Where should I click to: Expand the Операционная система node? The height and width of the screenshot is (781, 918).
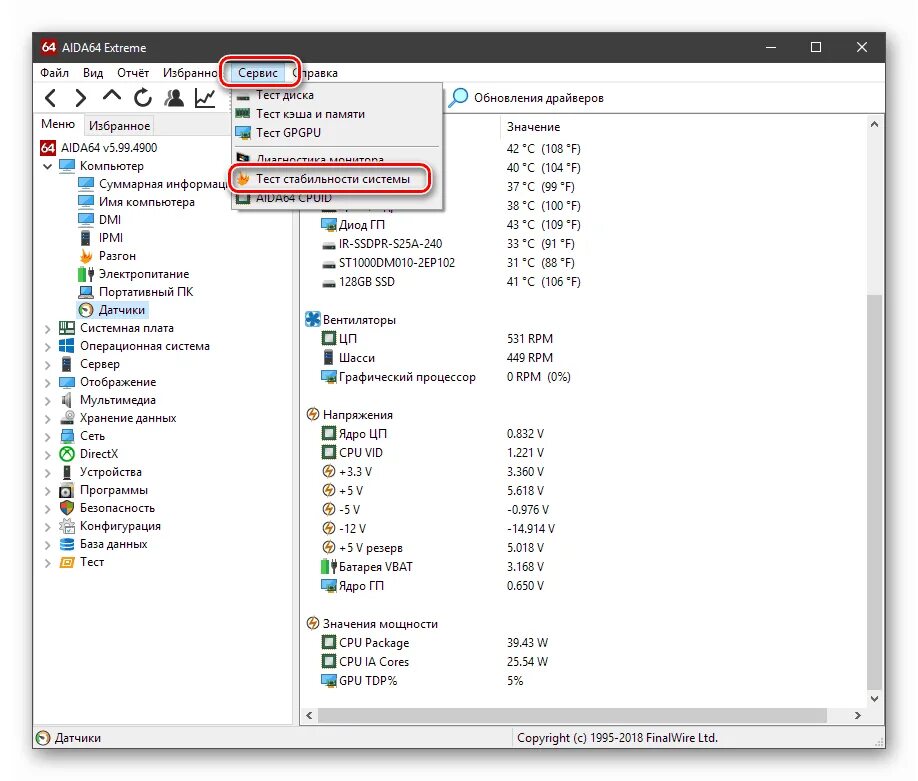[47, 347]
